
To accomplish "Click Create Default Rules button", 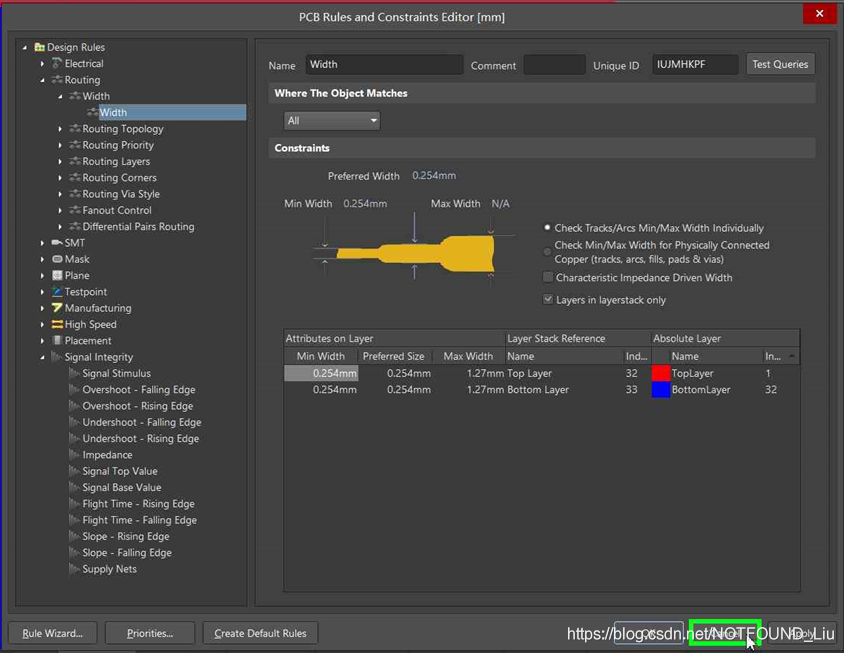I will (x=260, y=633).
